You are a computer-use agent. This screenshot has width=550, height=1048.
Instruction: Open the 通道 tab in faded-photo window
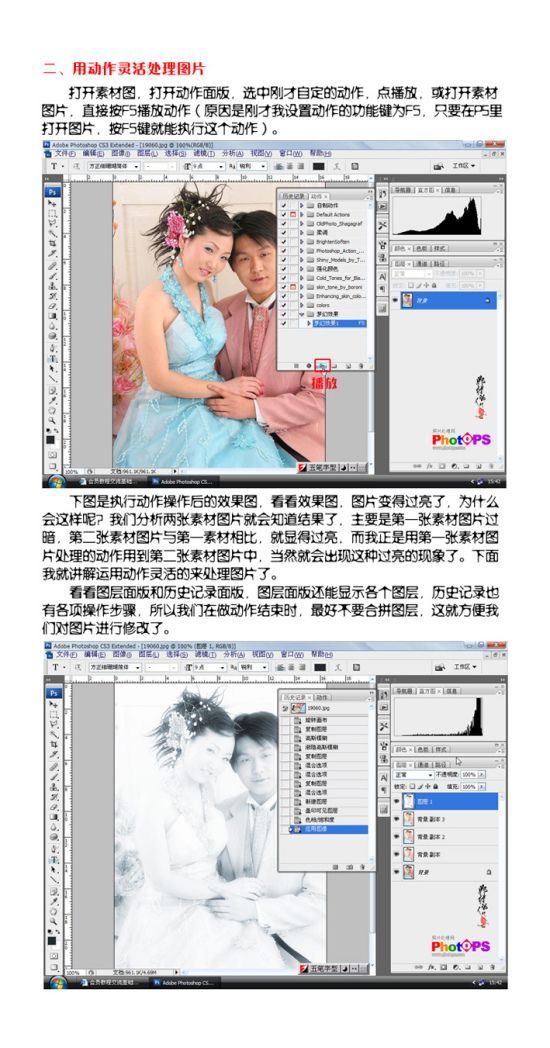424,764
